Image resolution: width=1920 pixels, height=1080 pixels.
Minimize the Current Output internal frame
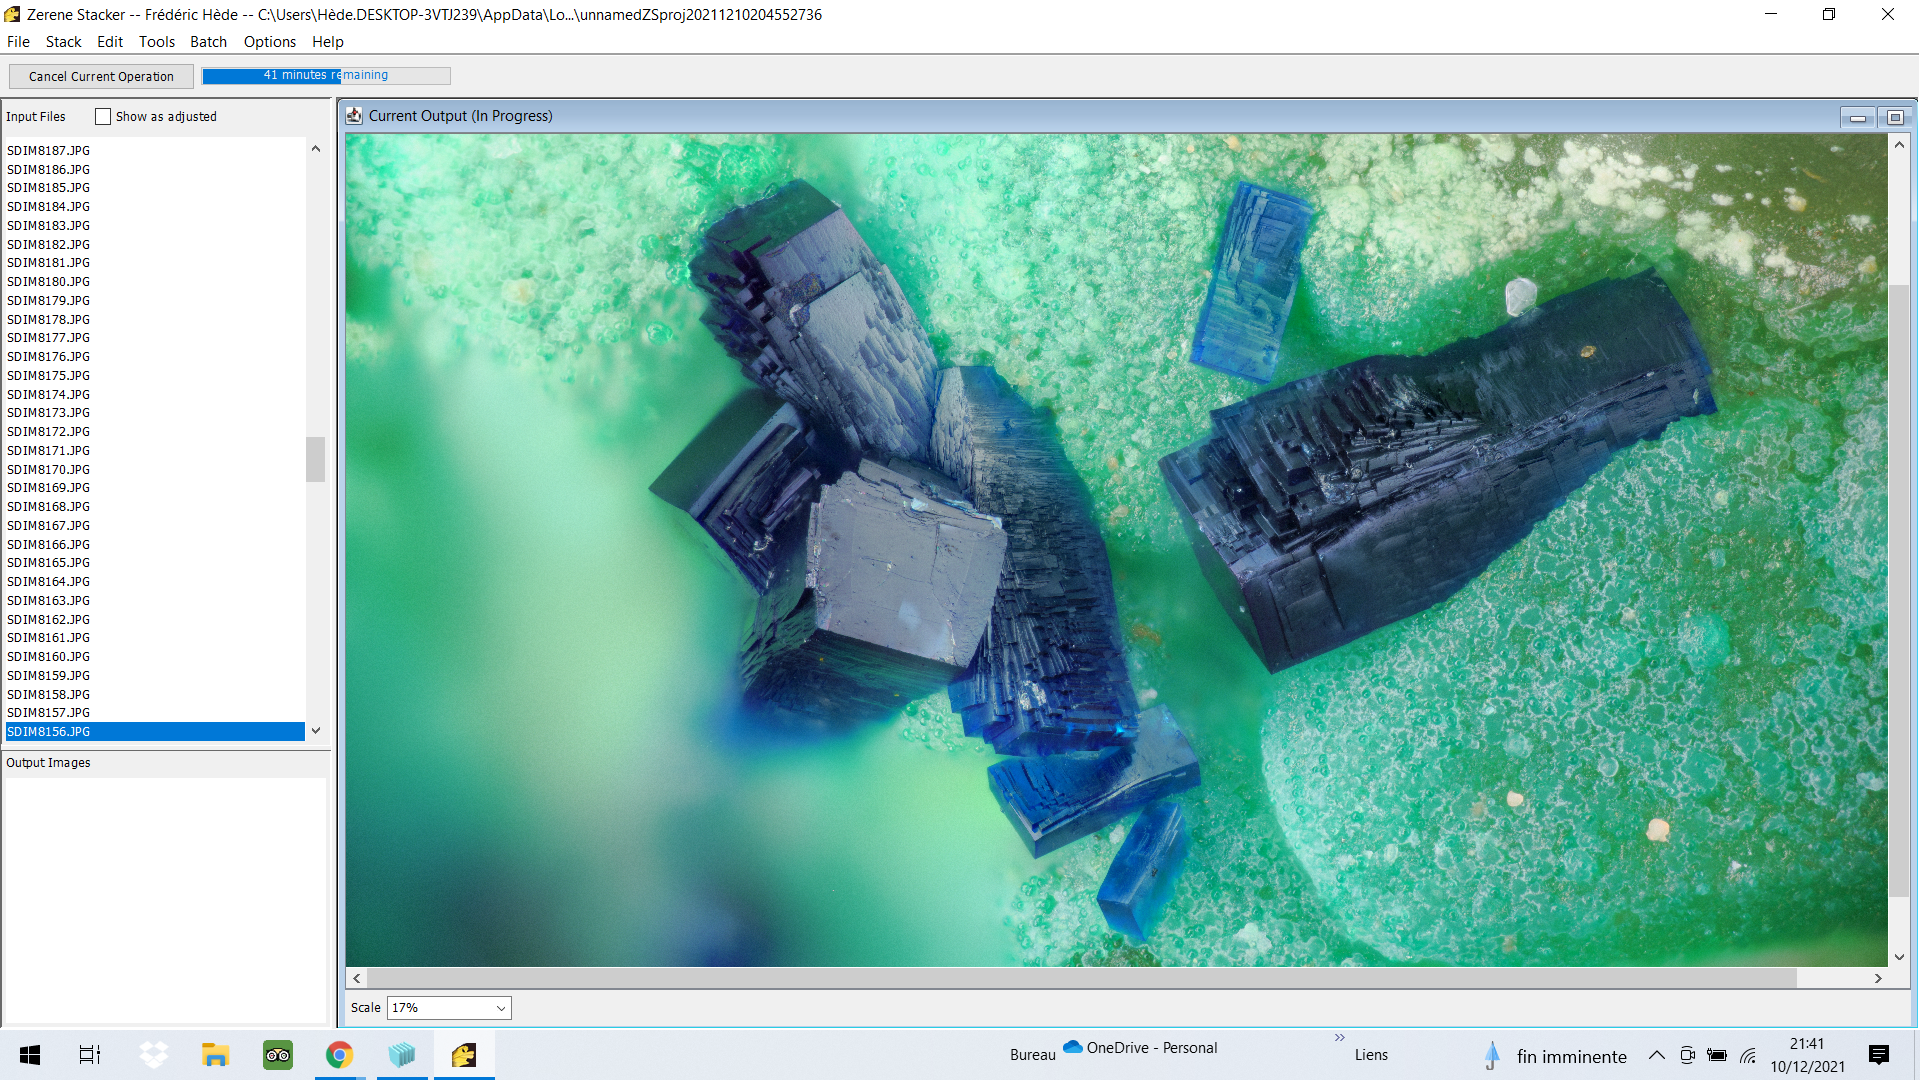pyautogui.click(x=1858, y=118)
